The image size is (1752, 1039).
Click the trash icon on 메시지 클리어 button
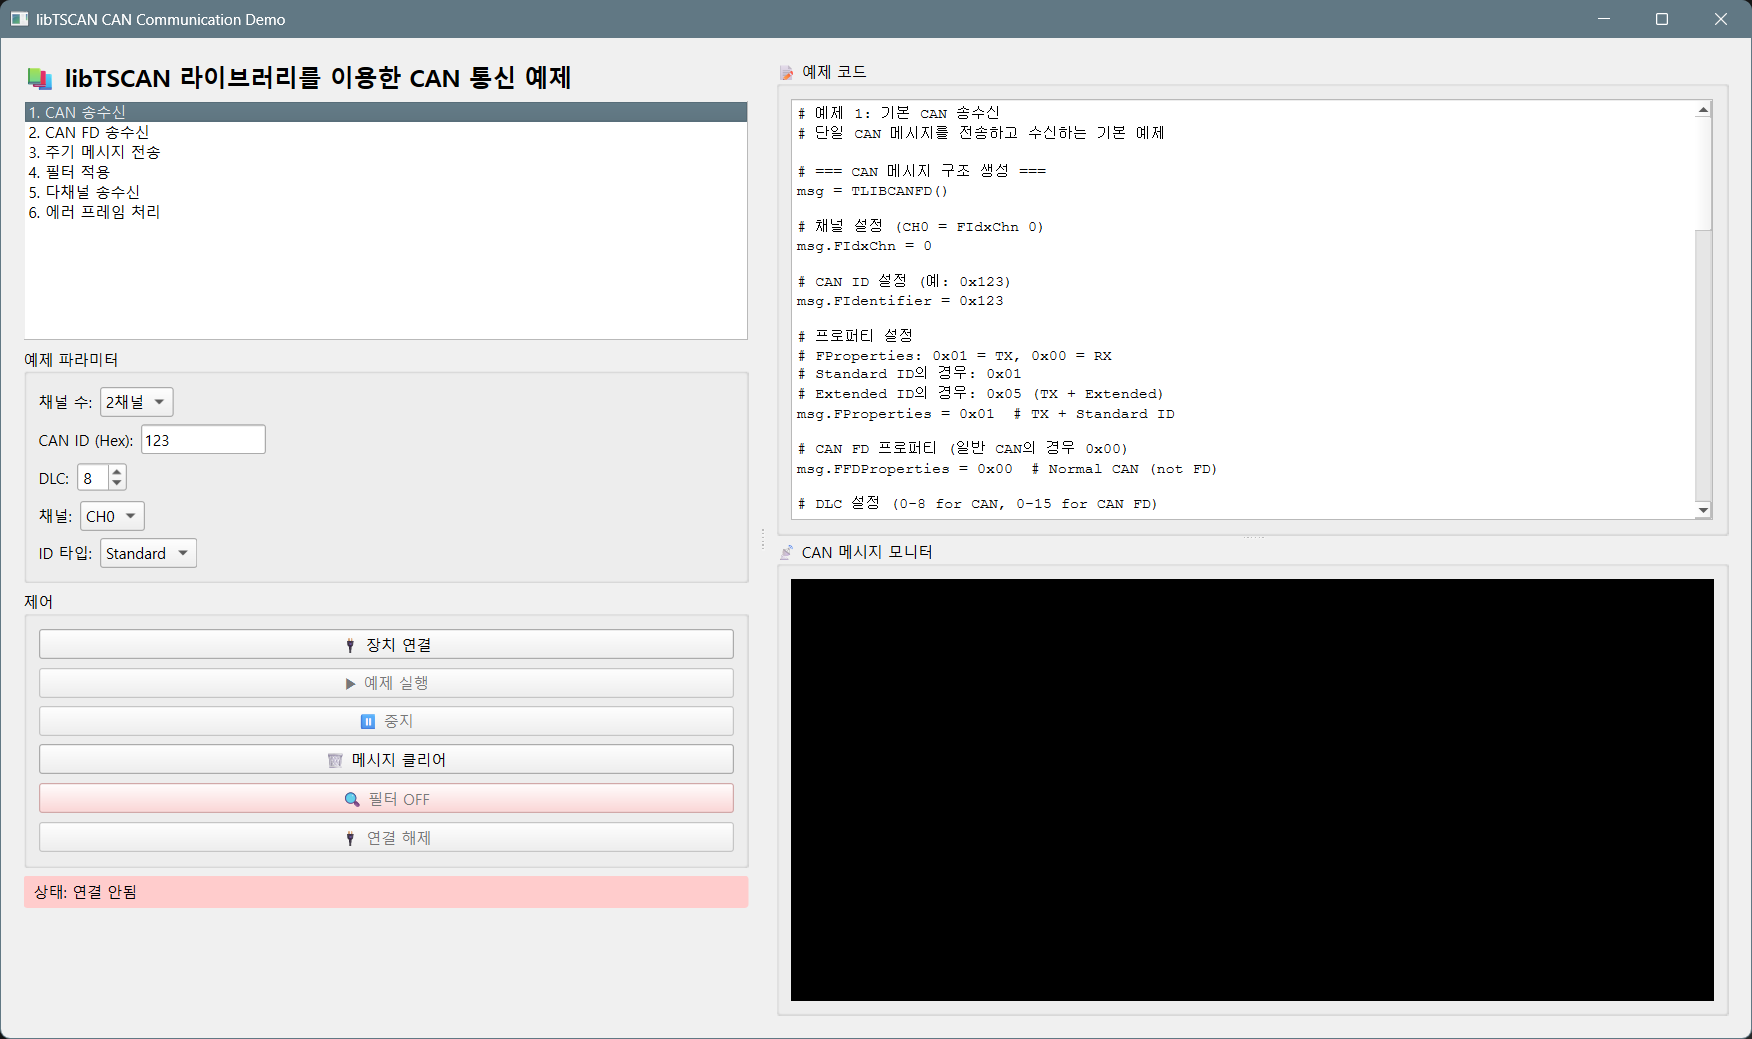click(335, 760)
